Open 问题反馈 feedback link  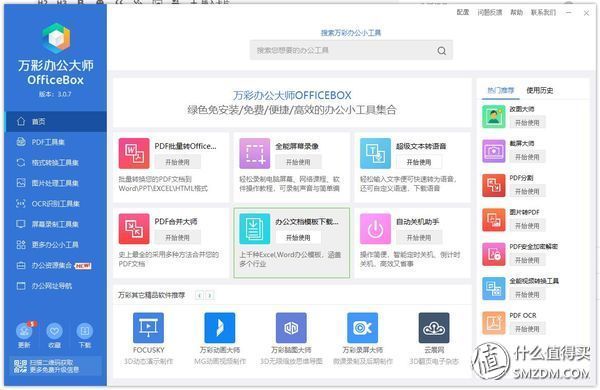click(x=490, y=13)
